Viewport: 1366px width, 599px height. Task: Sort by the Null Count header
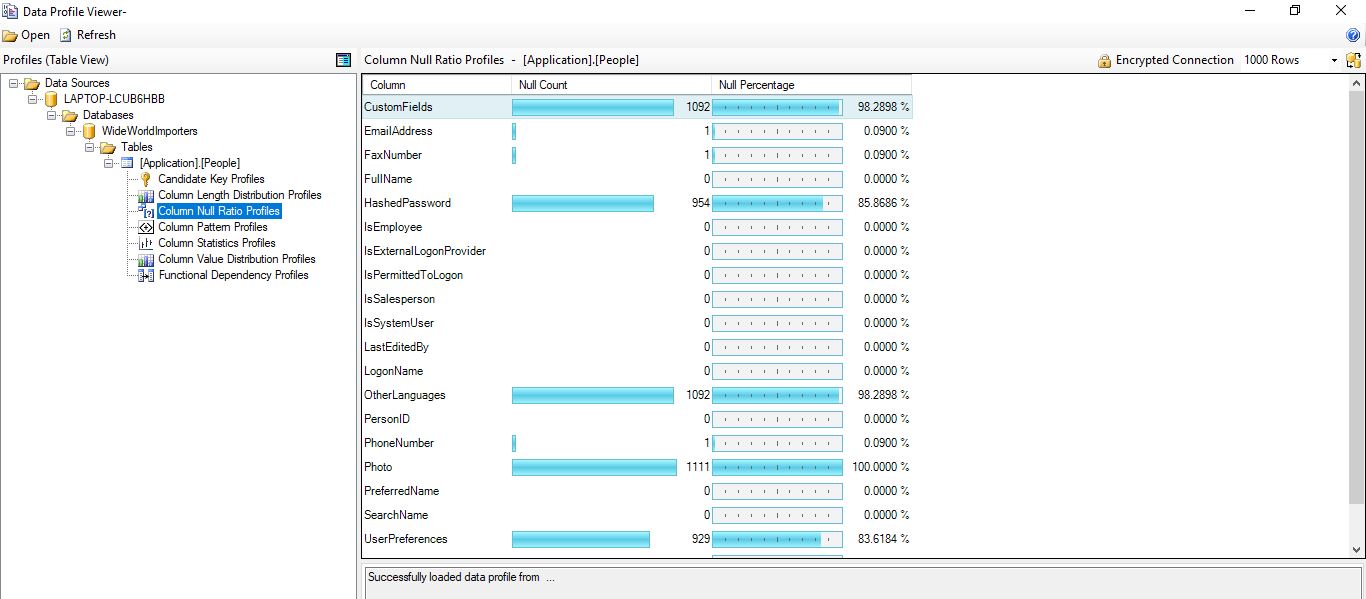click(x=611, y=85)
